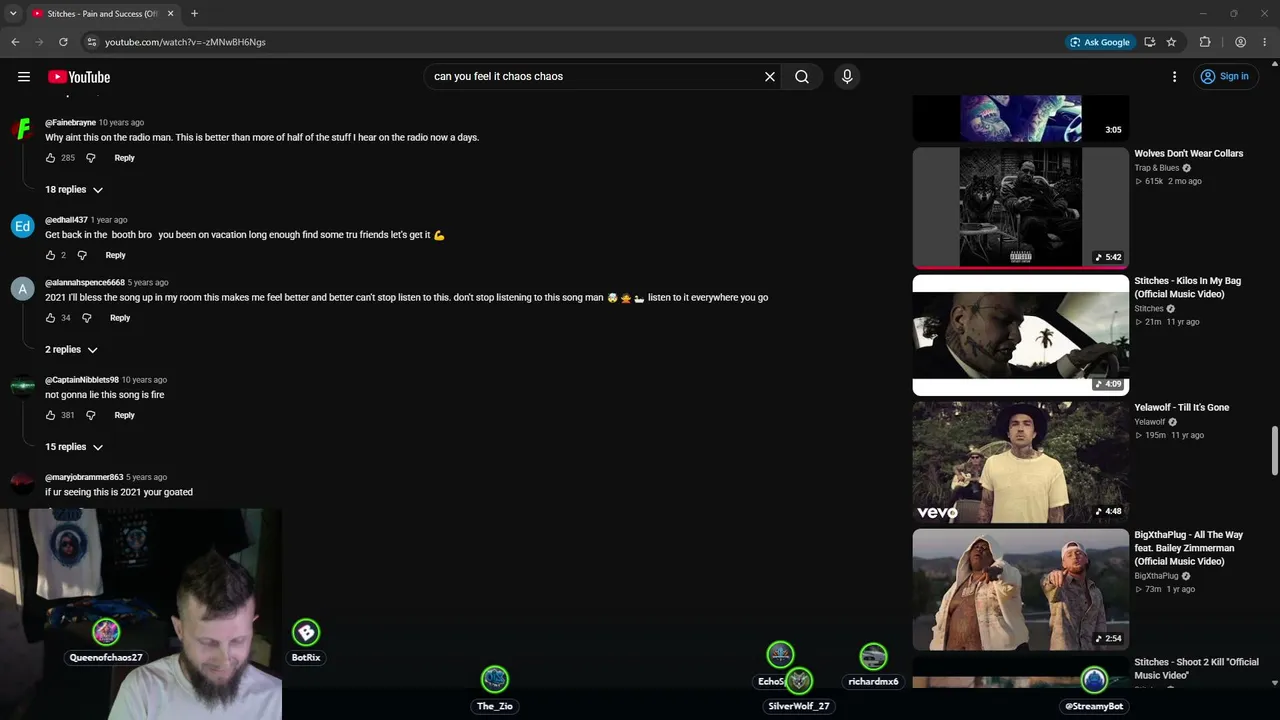Dislike the comment by @CaptainNibblets98
Image resolution: width=1280 pixels, height=720 pixels.
pyautogui.click(x=90, y=415)
